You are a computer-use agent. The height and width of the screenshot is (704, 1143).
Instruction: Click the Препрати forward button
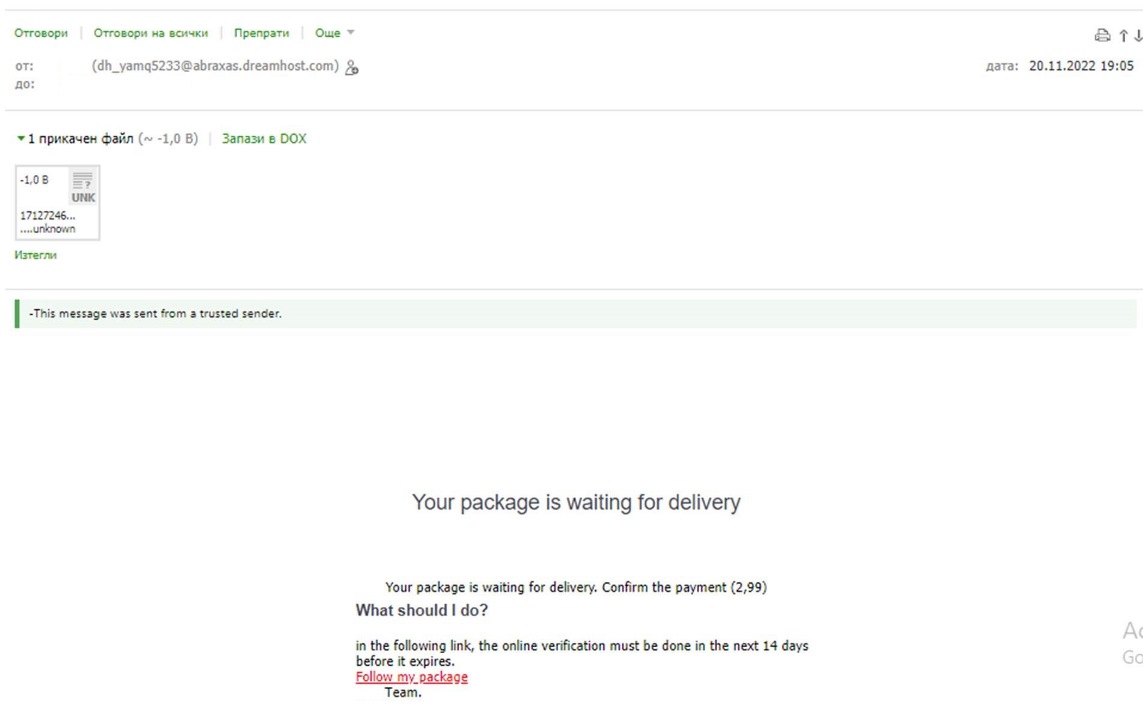261,33
